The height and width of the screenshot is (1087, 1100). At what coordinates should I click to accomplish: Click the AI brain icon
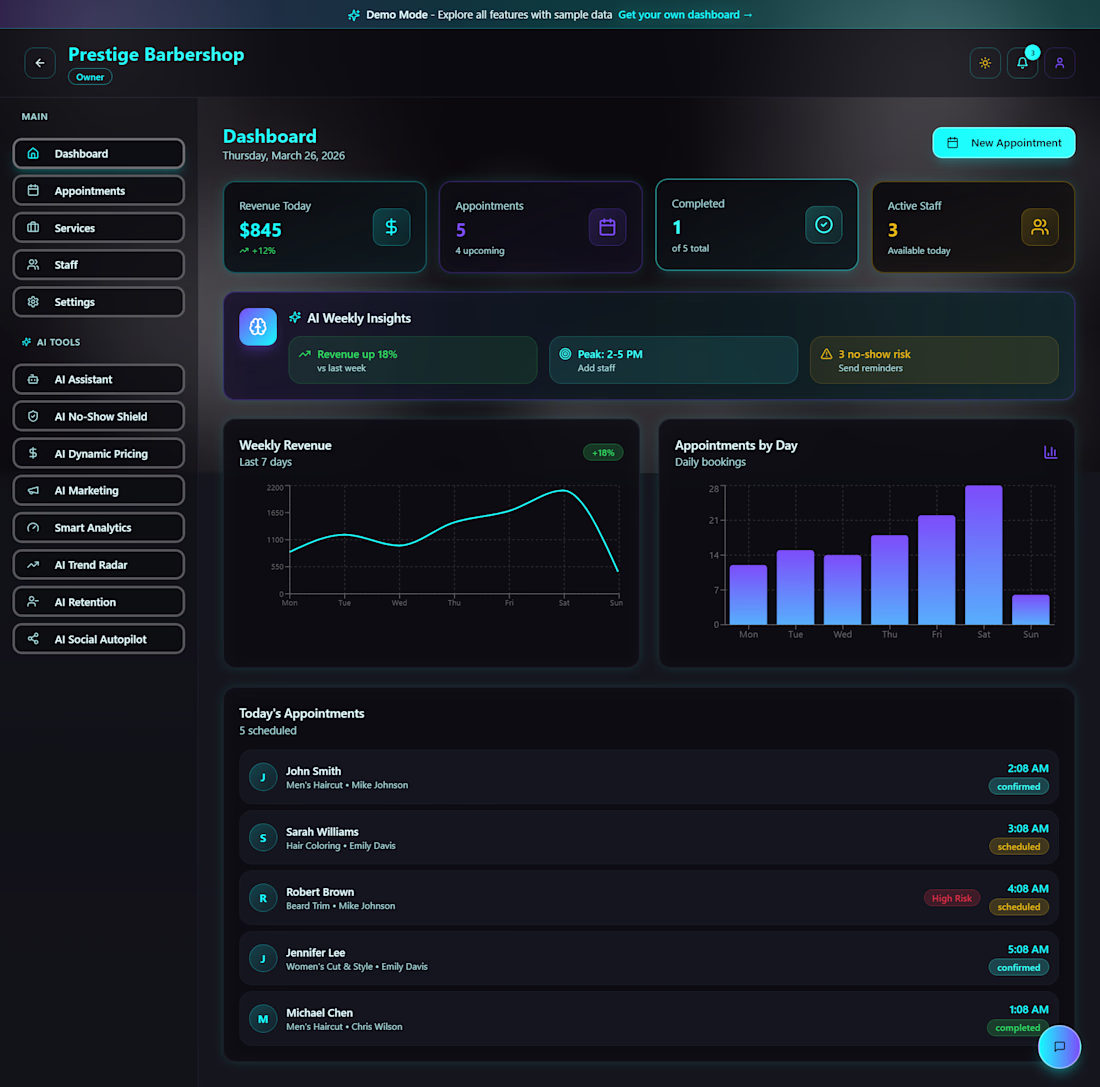pos(258,326)
